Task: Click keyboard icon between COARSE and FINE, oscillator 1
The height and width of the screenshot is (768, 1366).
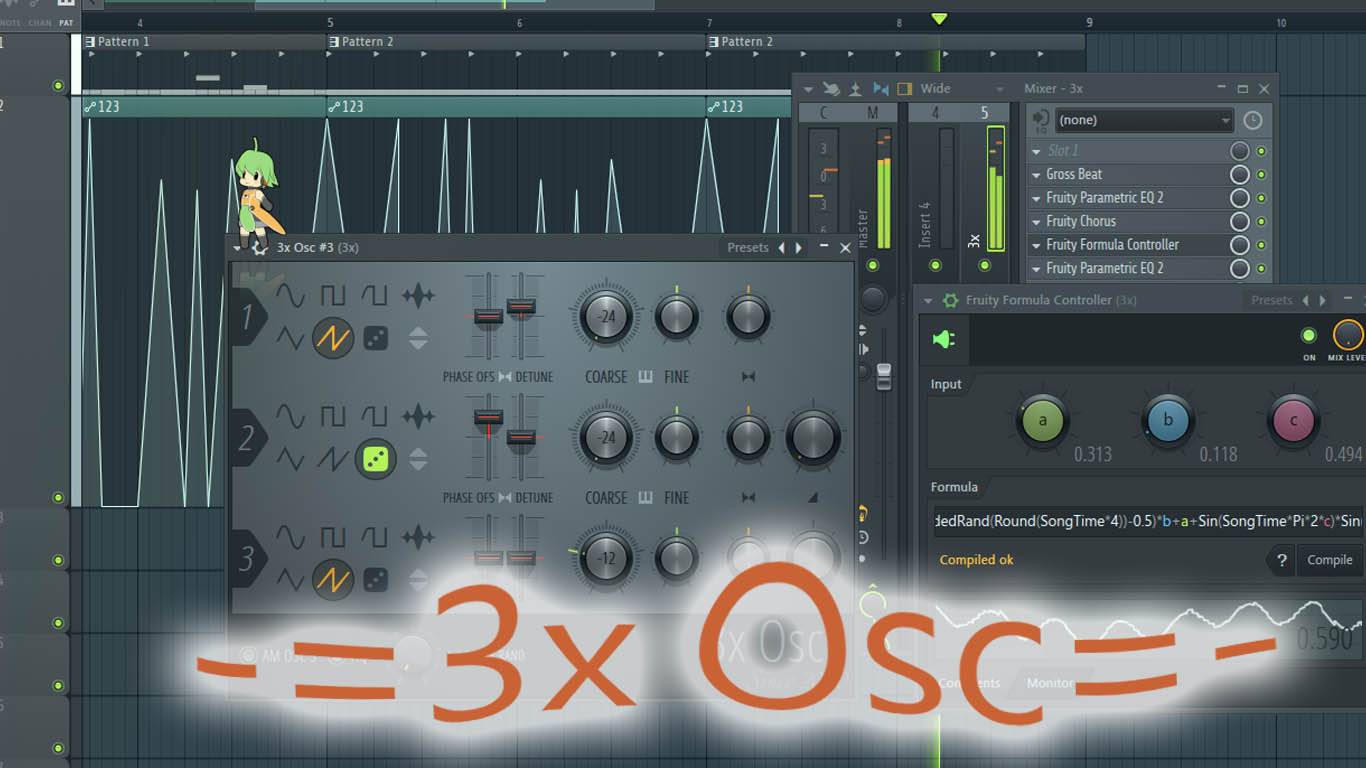Action: pyautogui.click(x=645, y=377)
